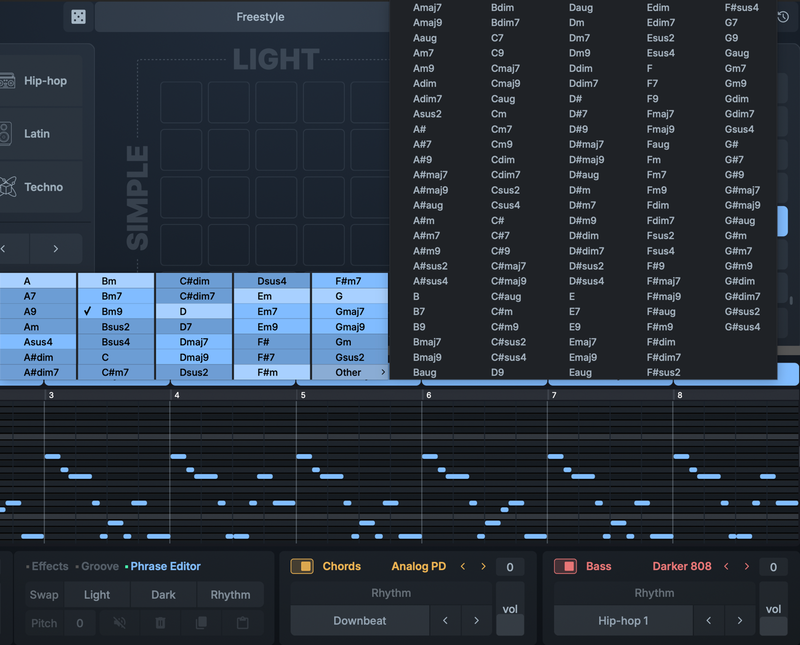
Task: Click the paste clipboard icon in Phrase Editor
Action: pyautogui.click(x=242, y=623)
